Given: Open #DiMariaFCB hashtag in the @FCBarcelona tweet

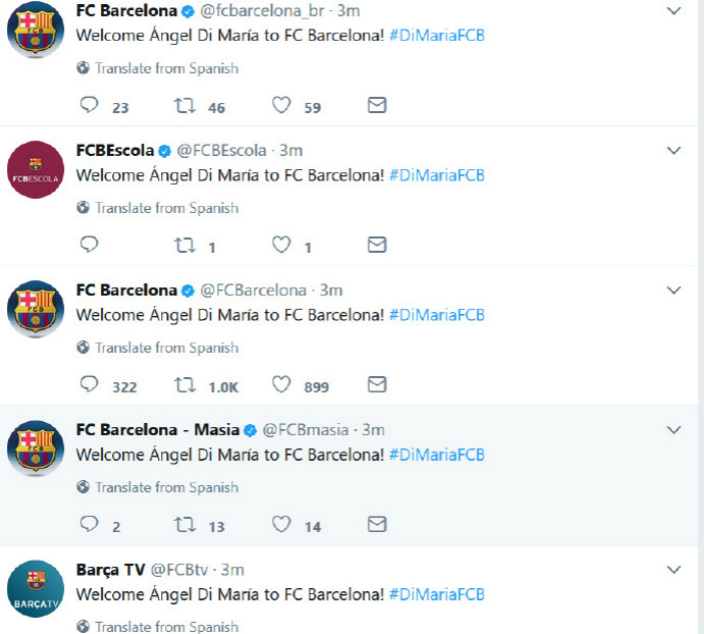Looking at the screenshot, I should (437, 315).
